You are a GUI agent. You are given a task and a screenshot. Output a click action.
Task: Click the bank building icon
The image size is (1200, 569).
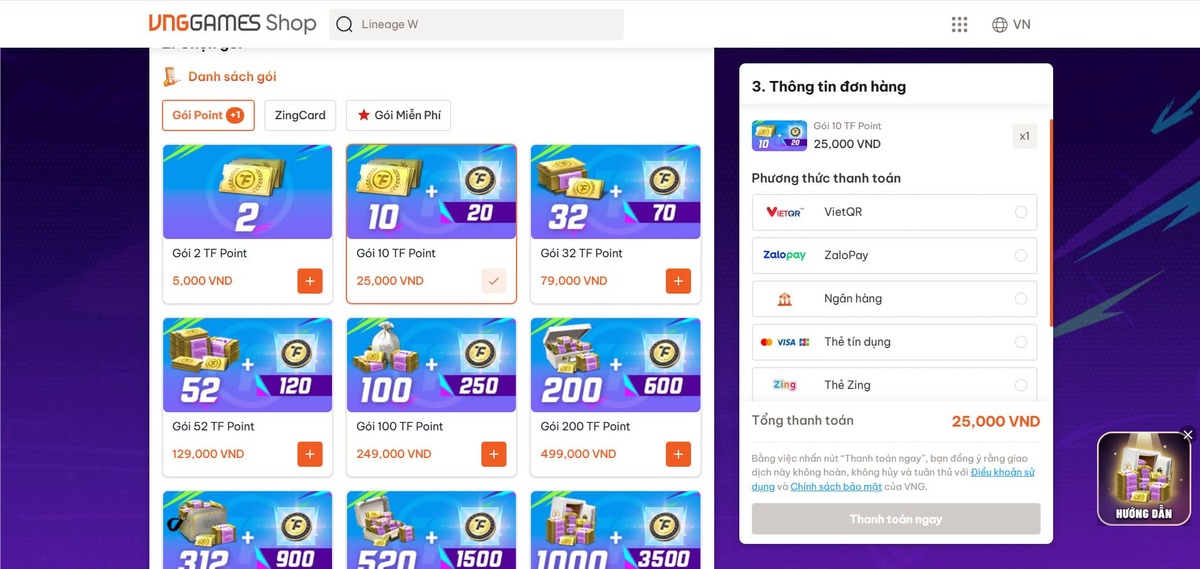(784, 299)
